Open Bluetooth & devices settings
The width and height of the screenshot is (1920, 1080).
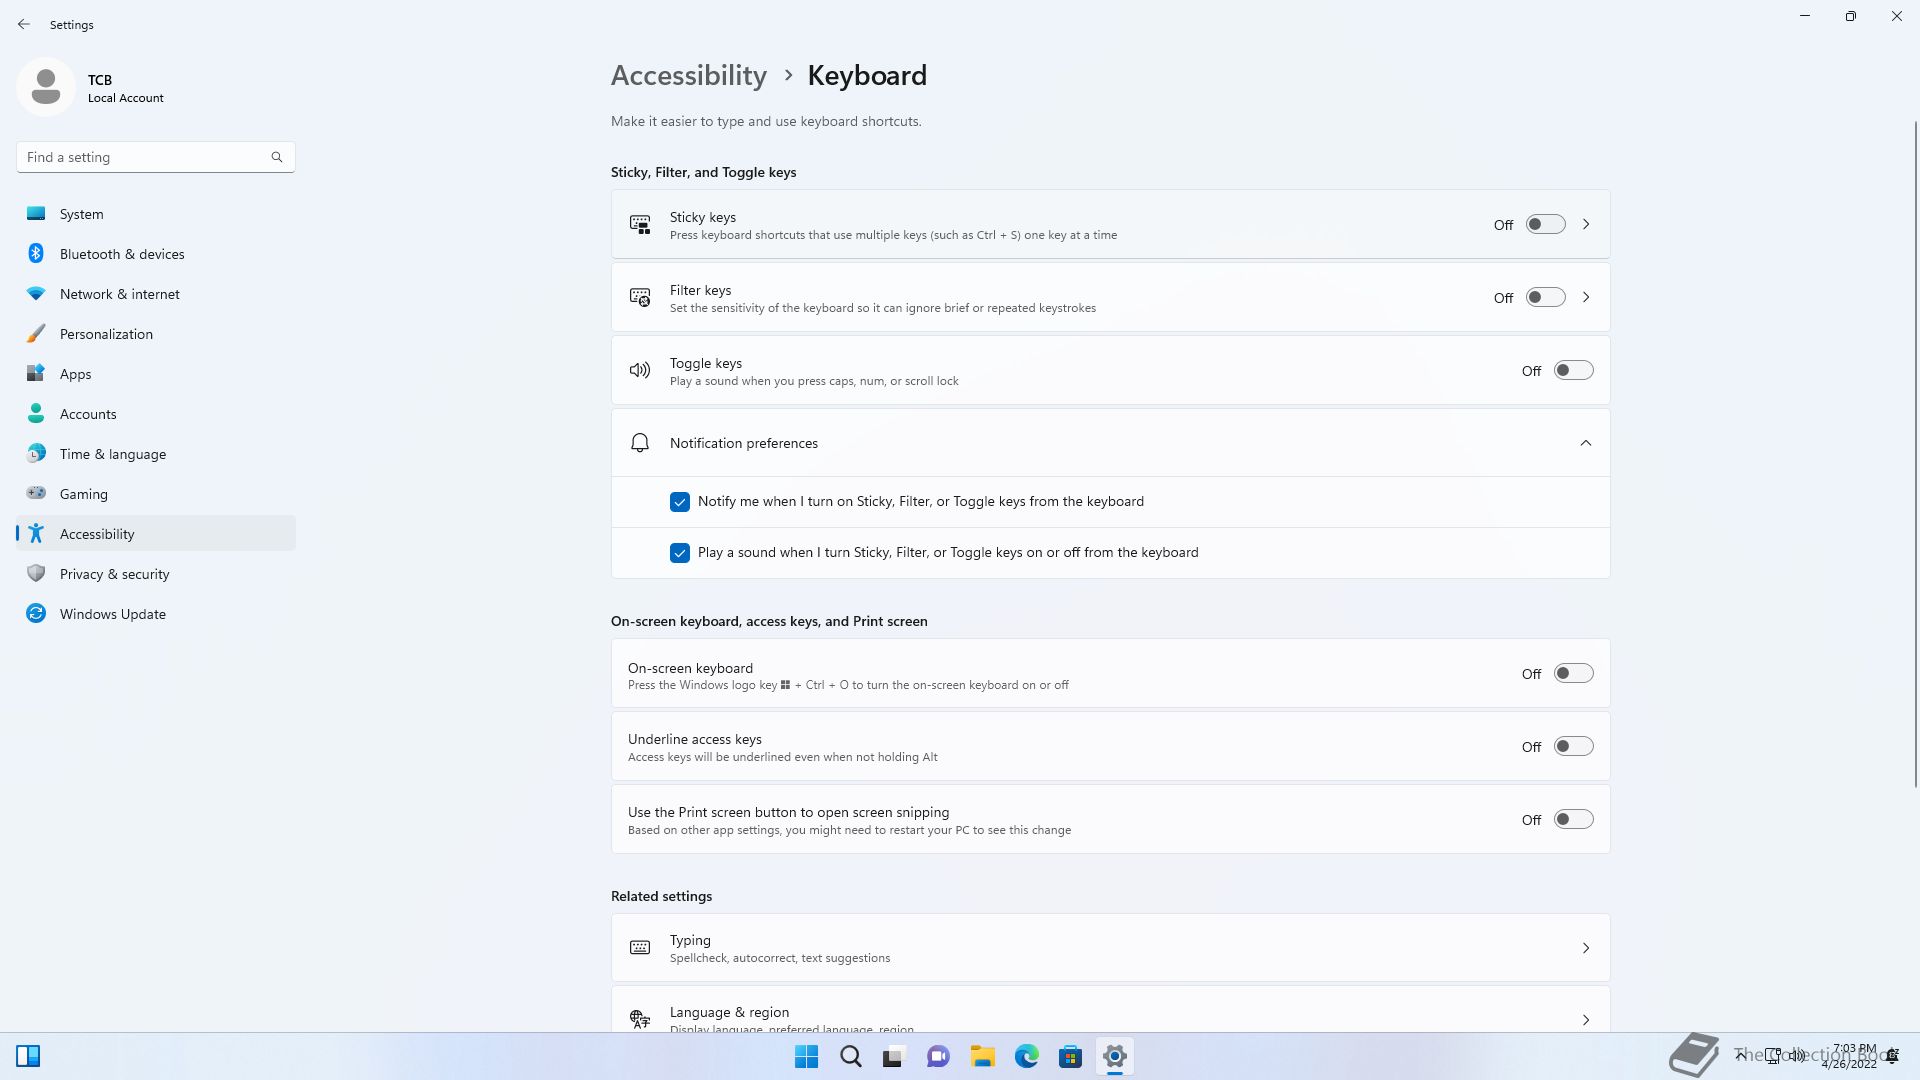coord(122,254)
